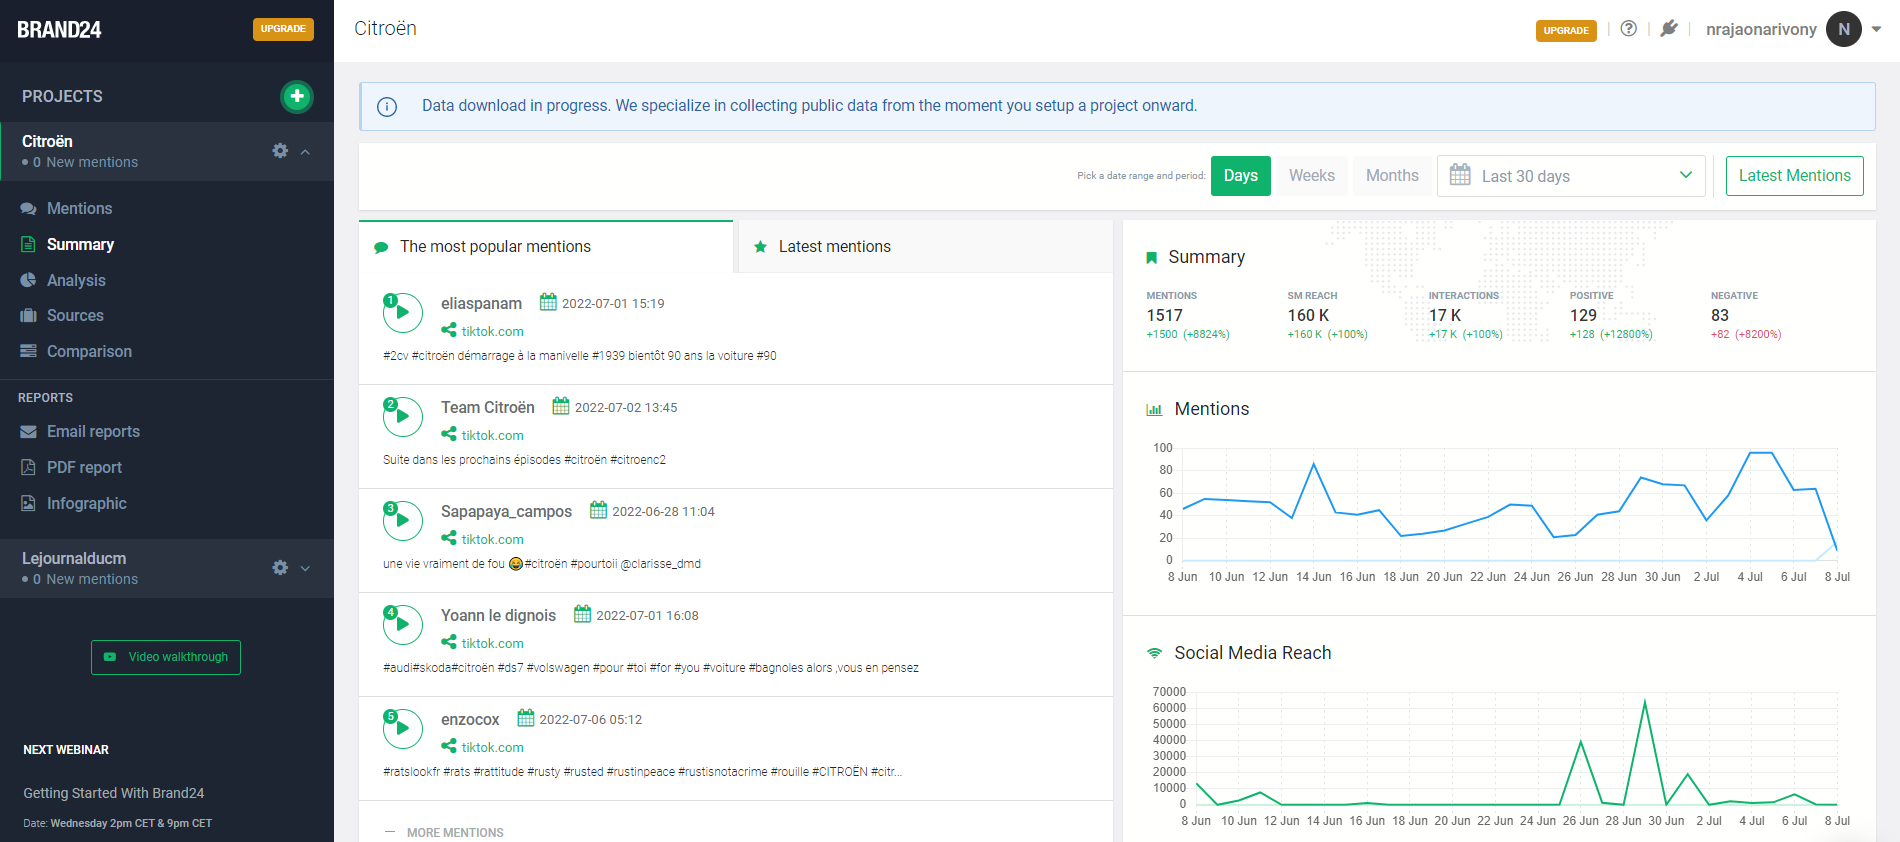Switch to Latest mentions tab
The image size is (1900, 842).
point(925,247)
